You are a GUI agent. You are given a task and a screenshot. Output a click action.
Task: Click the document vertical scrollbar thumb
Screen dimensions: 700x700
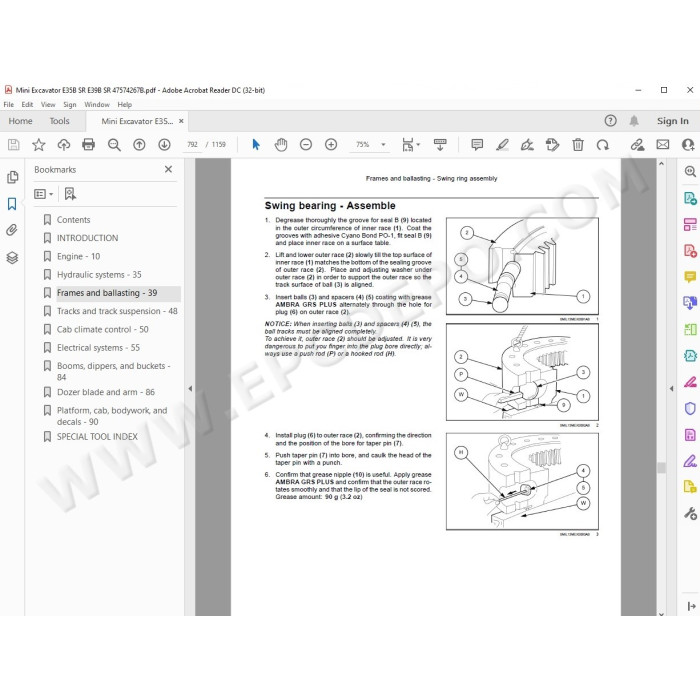662,467
